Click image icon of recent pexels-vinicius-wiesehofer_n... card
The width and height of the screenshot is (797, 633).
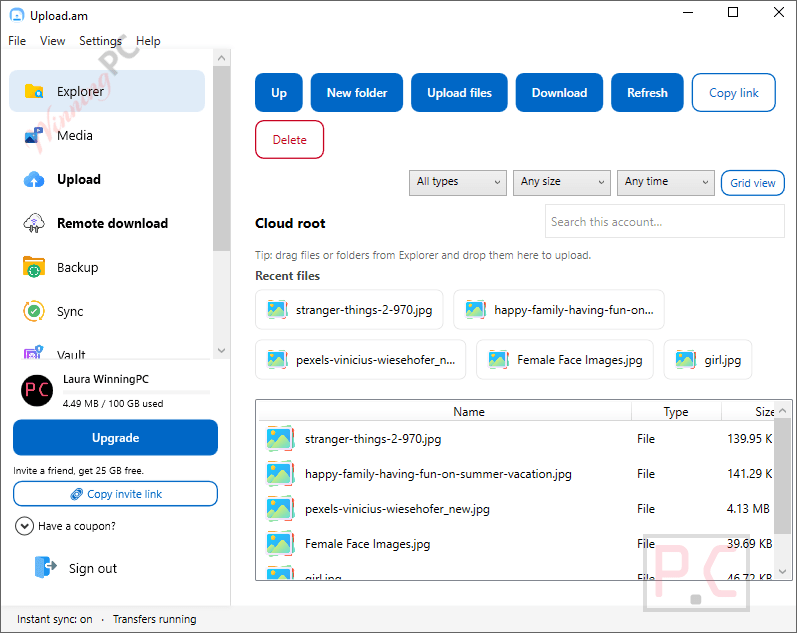(x=278, y=359)
